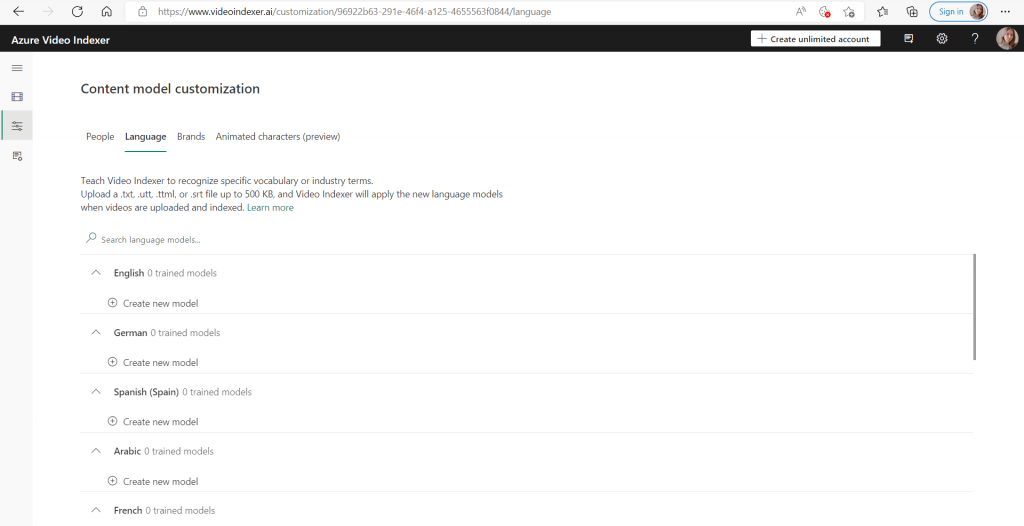Go back with the browser back arrow
Screen dimensions: 1024x526
tap(18, 11)
